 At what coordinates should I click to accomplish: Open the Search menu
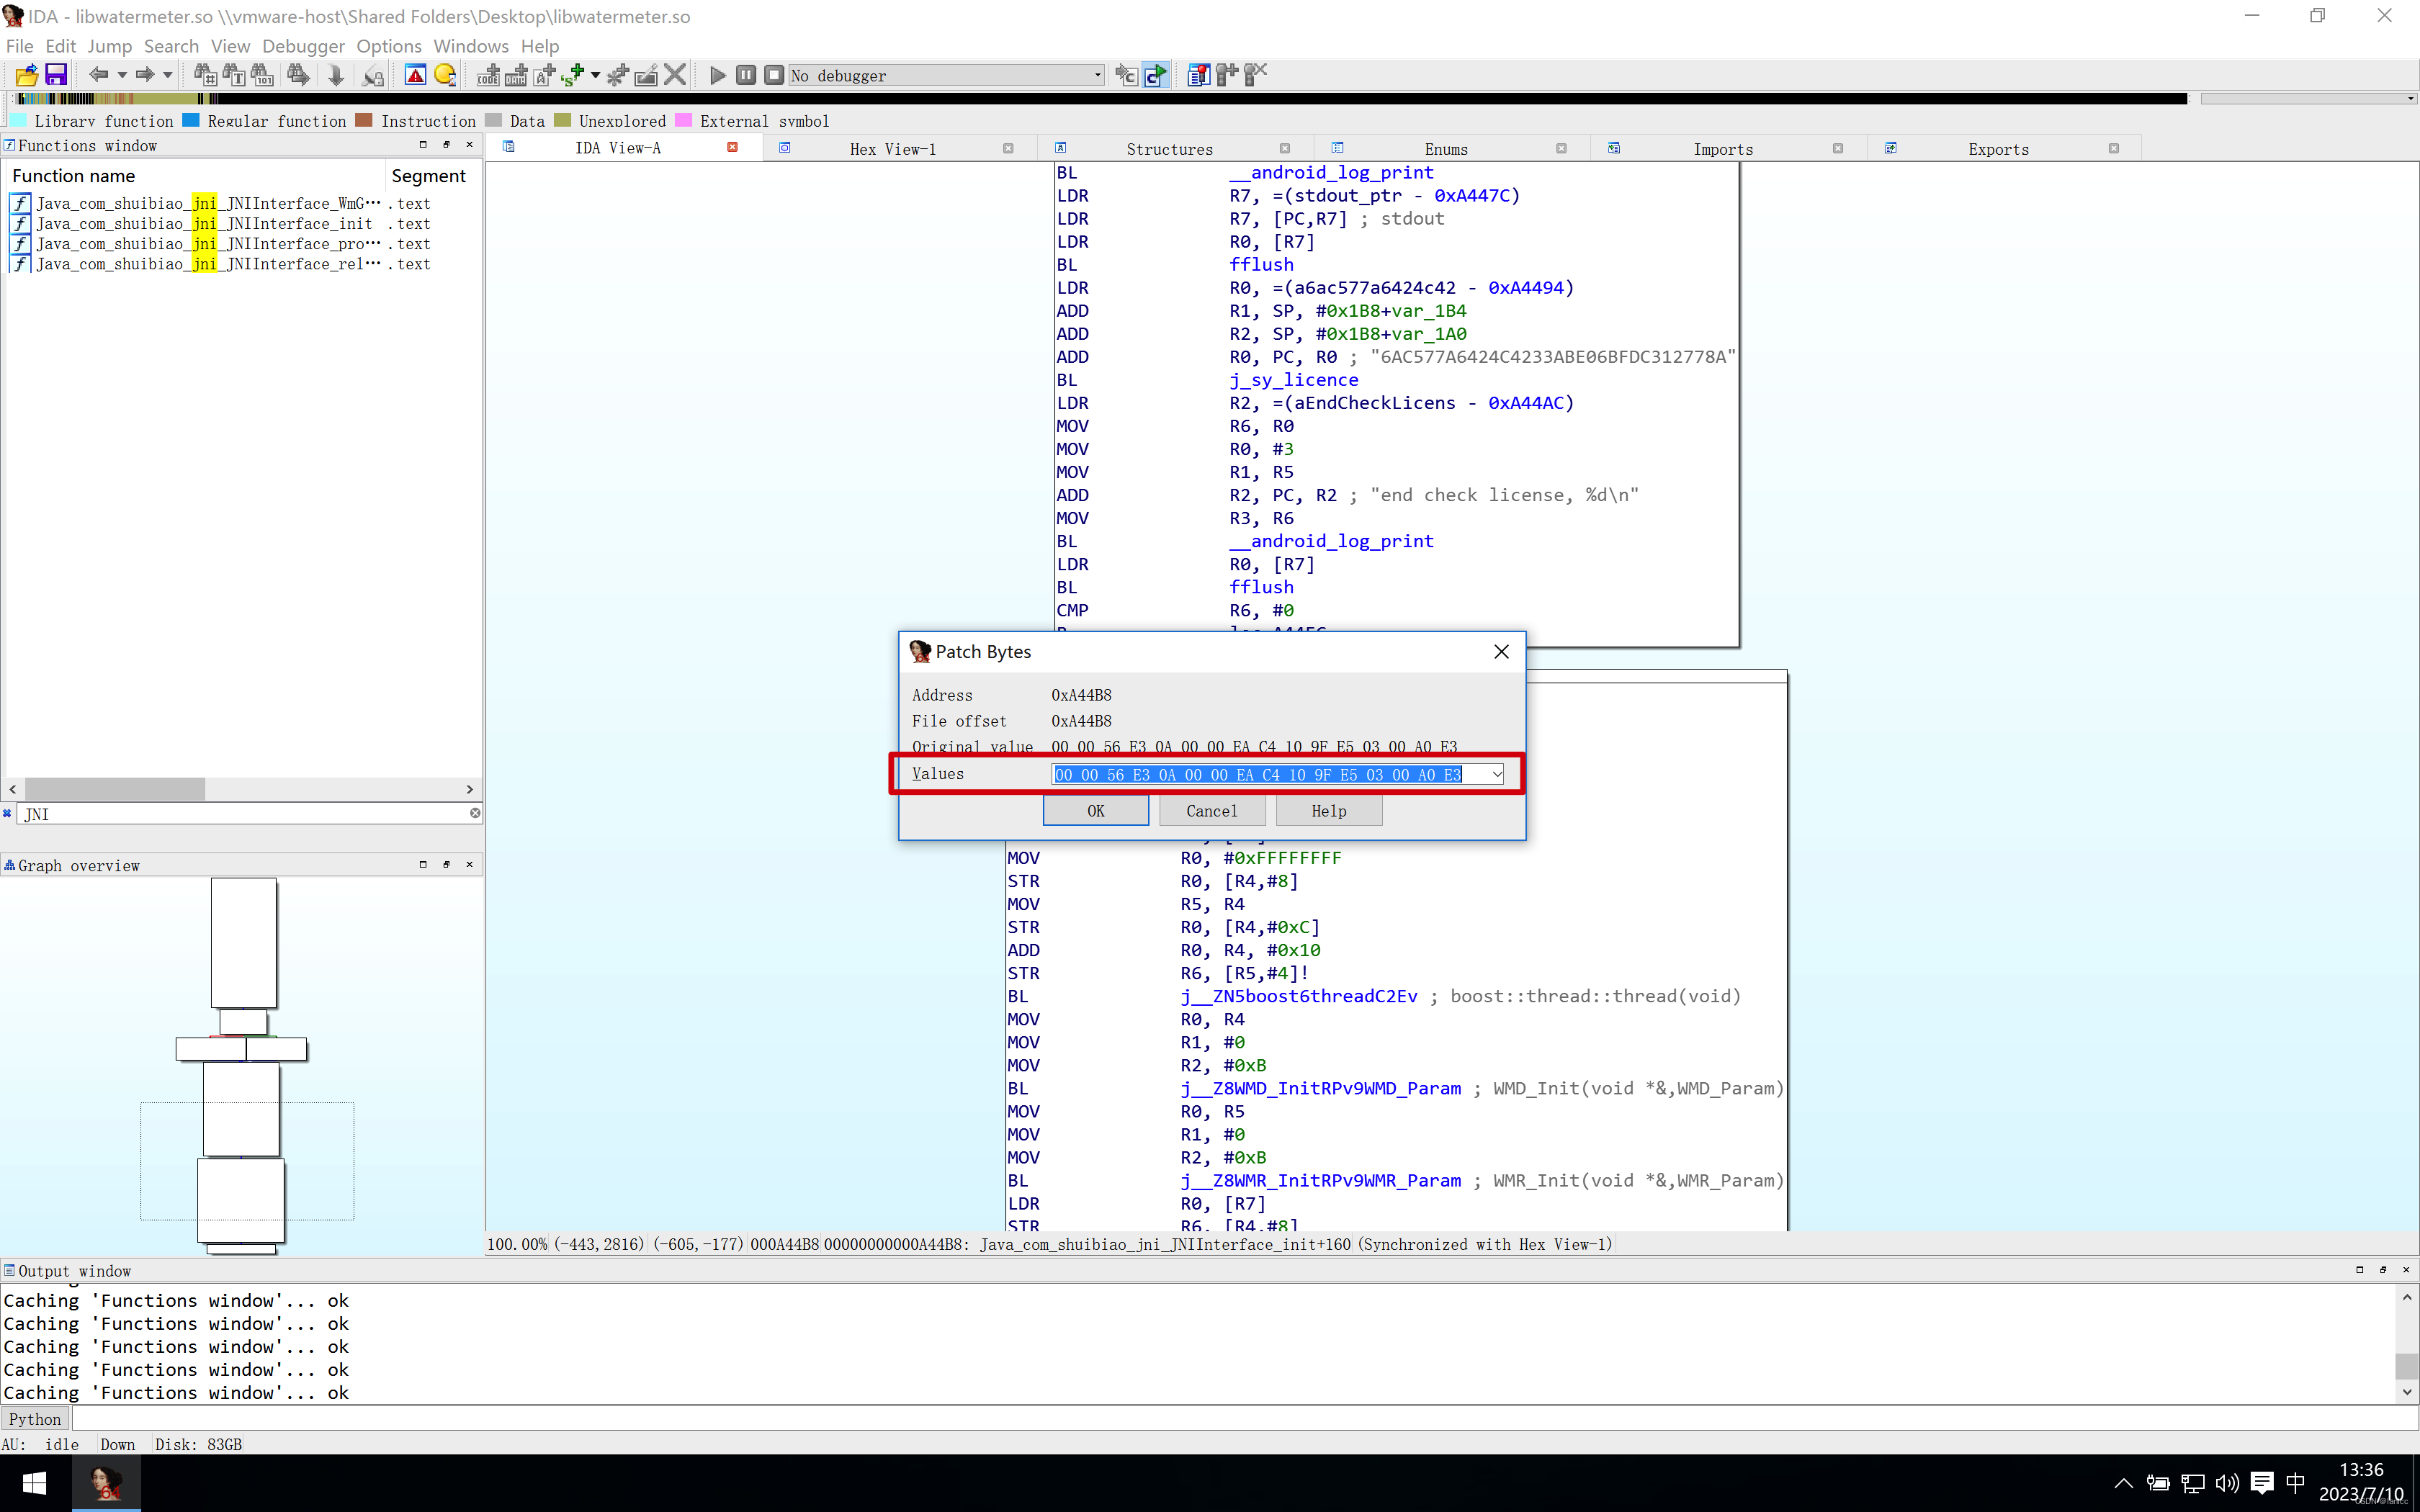coord(171,46)
